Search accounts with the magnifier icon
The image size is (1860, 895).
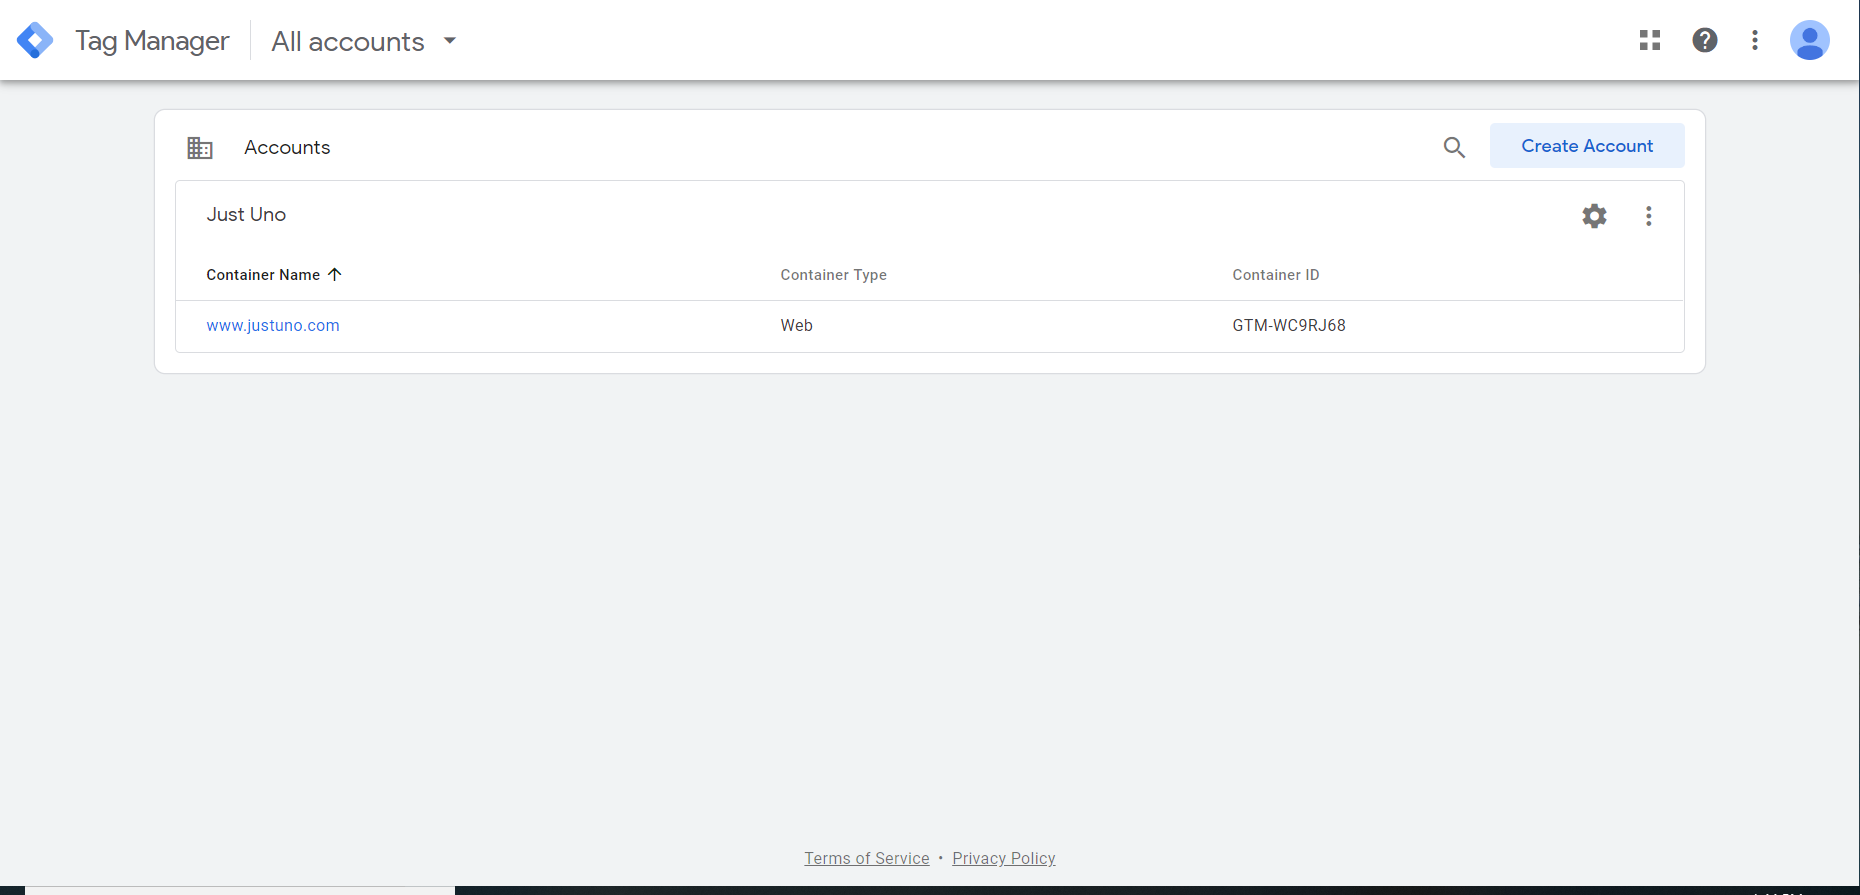coord(1454,147)
